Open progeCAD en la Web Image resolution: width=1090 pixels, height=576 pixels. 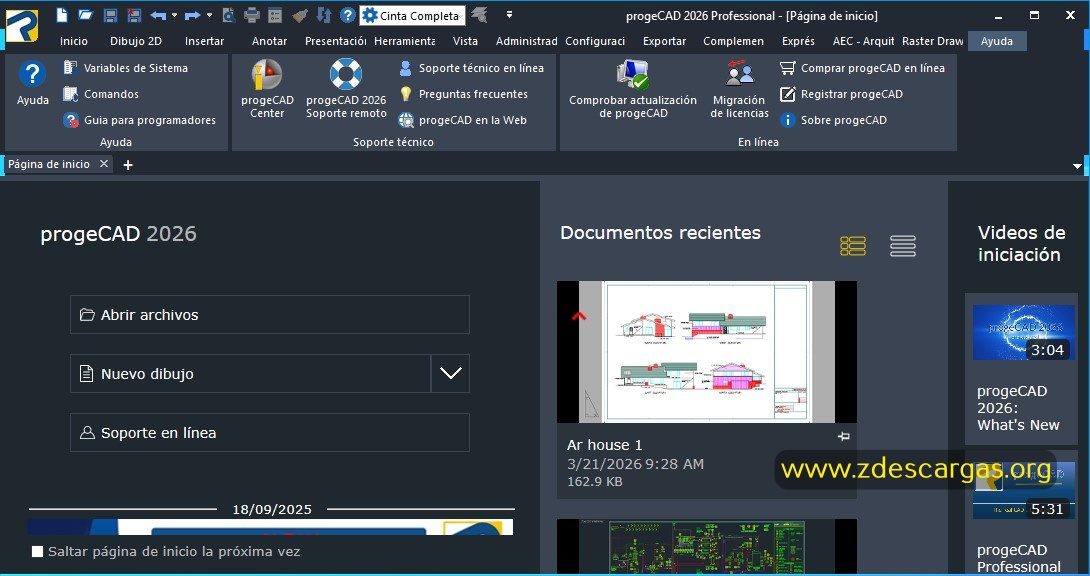pyautogui.click(x=462, y=120)
